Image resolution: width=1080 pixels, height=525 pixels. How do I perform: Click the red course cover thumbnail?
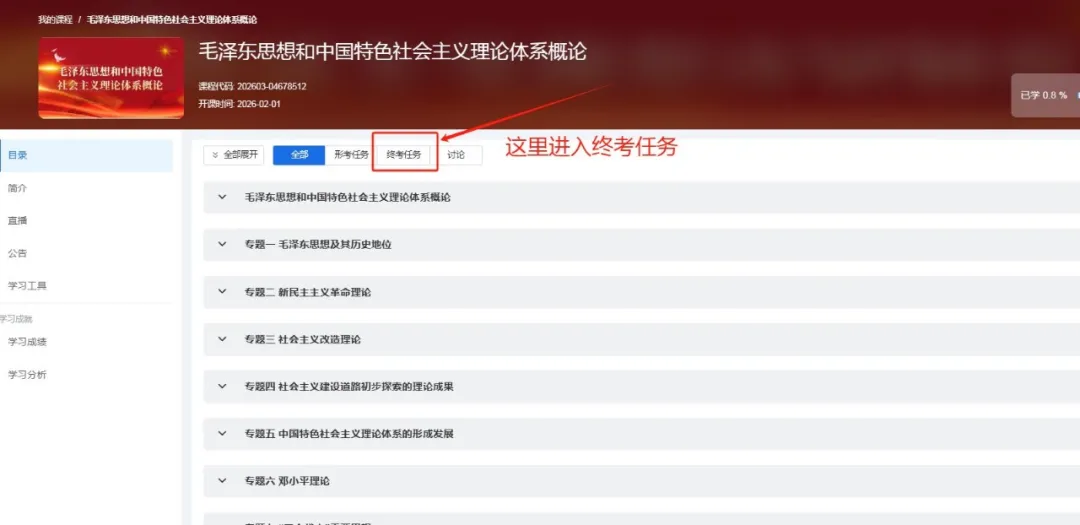pyautogui.click(x=111, y=78)
